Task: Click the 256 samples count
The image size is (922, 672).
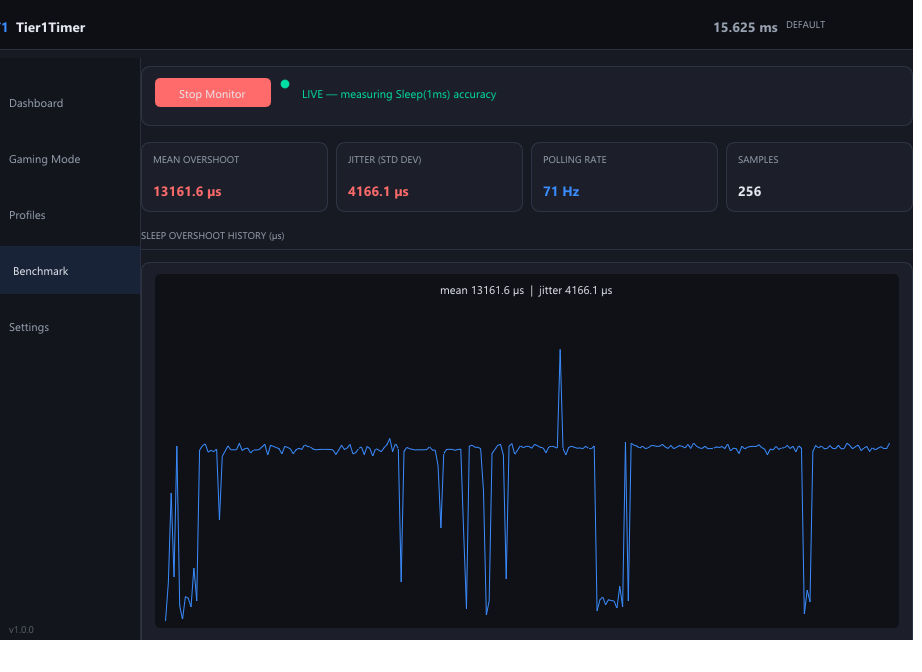Action: pos(749,192)
